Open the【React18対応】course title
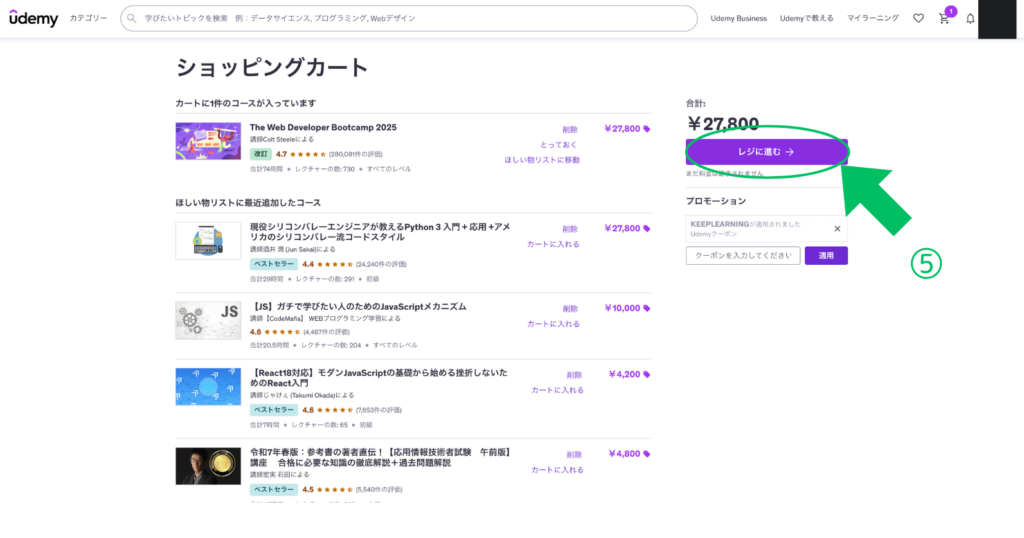 coord(379,377)
